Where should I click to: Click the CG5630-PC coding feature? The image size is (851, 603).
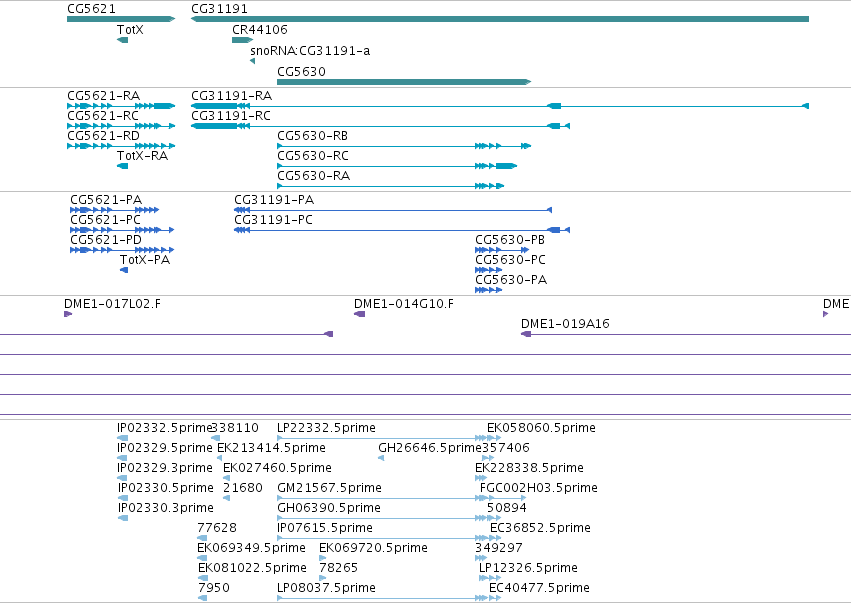coord(488,270)
